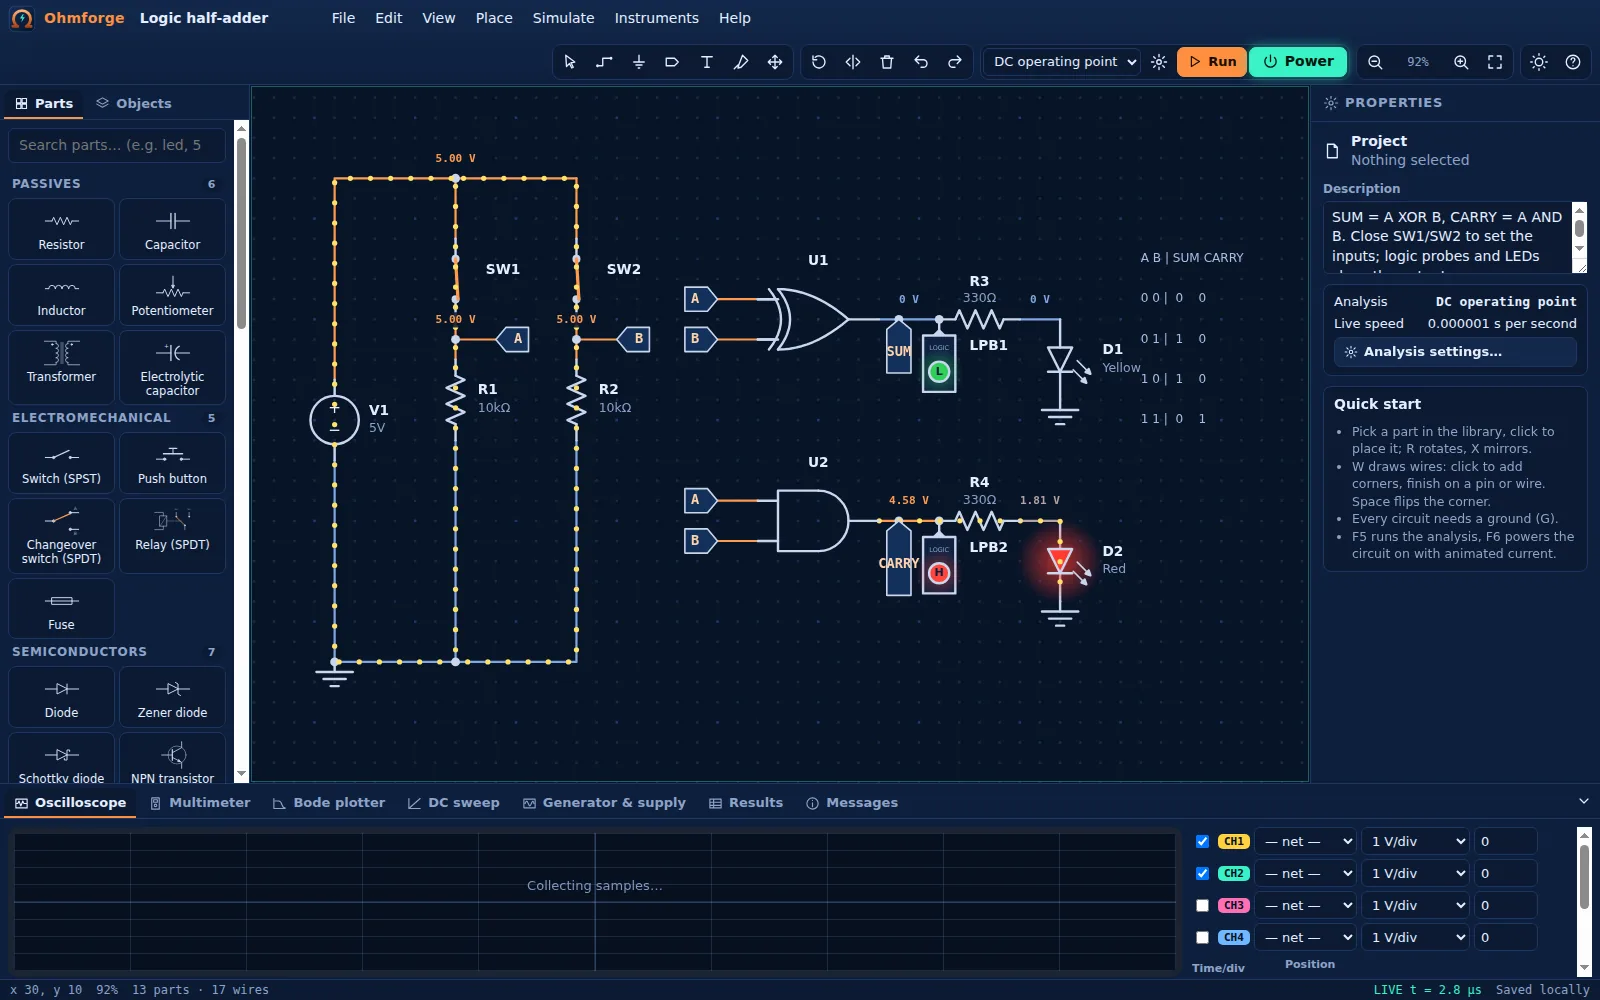Pick the Capacitor part
The width and height of the screenshot is (1600, 1000).
pyautogui.click(x=172, y=229)
